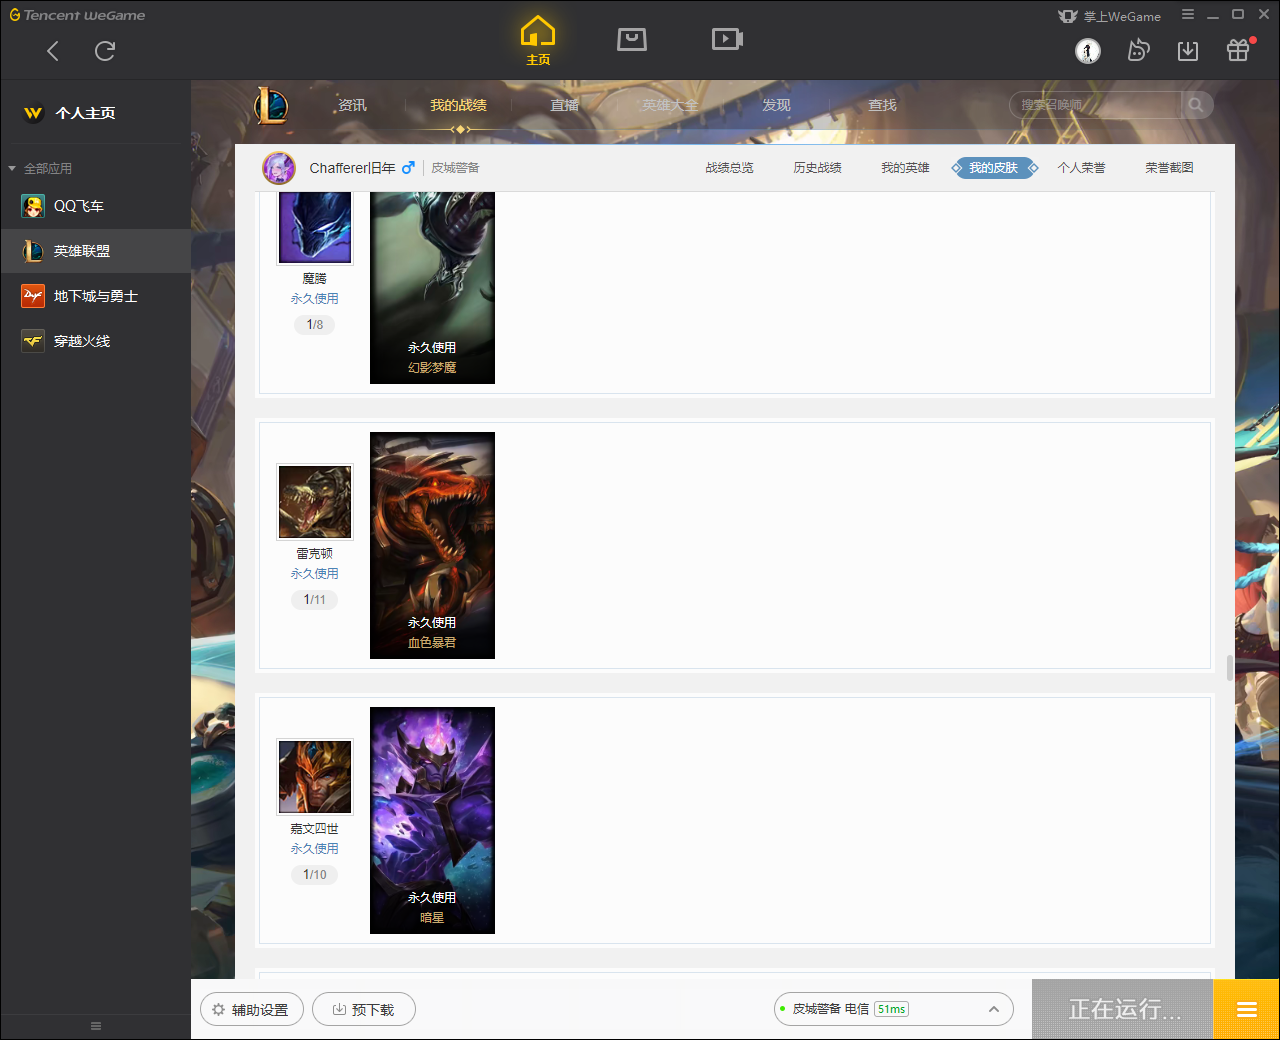This screenshot has height=1040, width=1280.
Task: Open the store bag icon
Action: coord(632,39)
